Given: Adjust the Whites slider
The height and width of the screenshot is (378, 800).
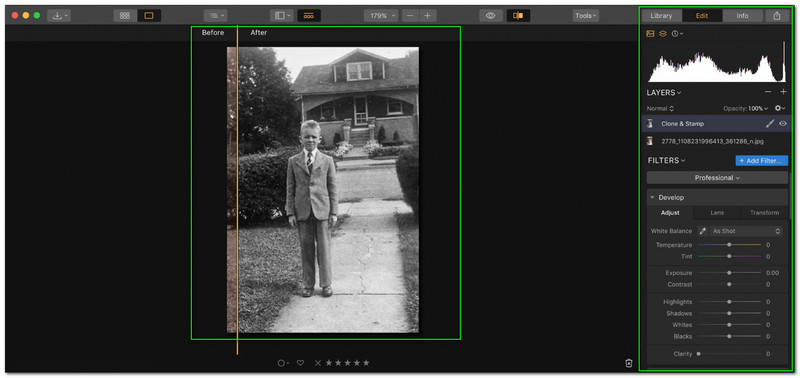Looking at the screenshot, I should coord(729,325).
